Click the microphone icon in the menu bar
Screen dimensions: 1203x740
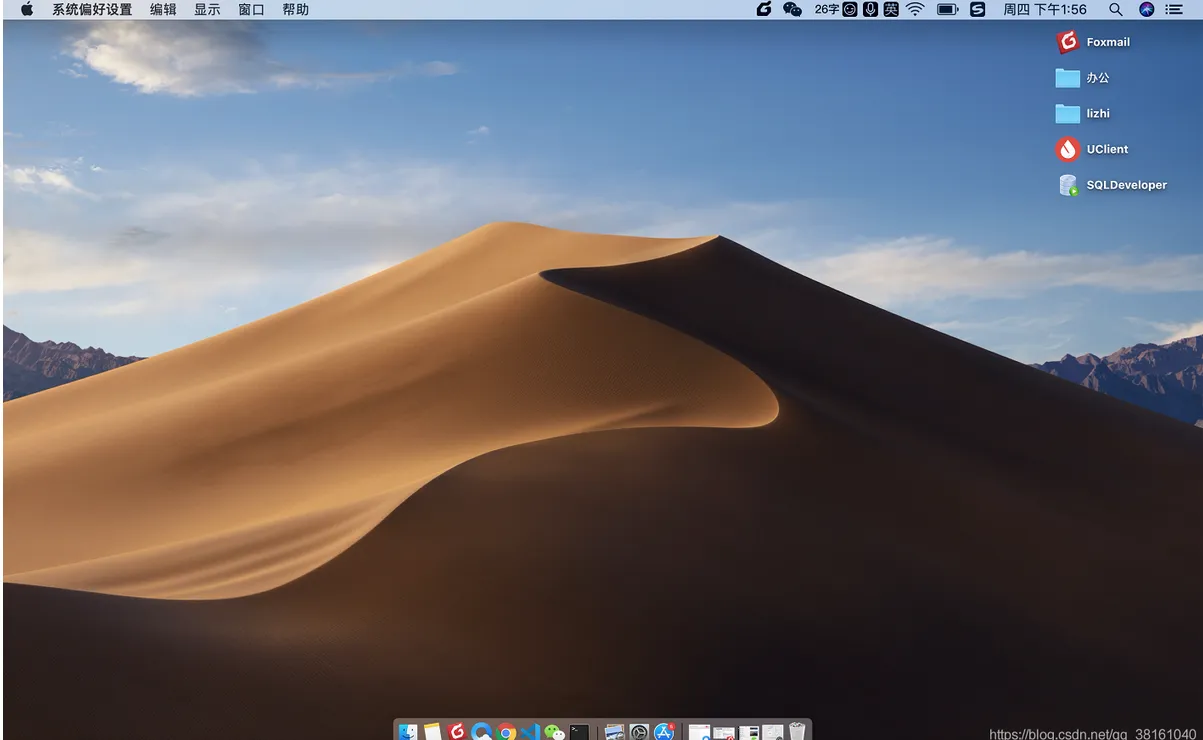point(871,9)
